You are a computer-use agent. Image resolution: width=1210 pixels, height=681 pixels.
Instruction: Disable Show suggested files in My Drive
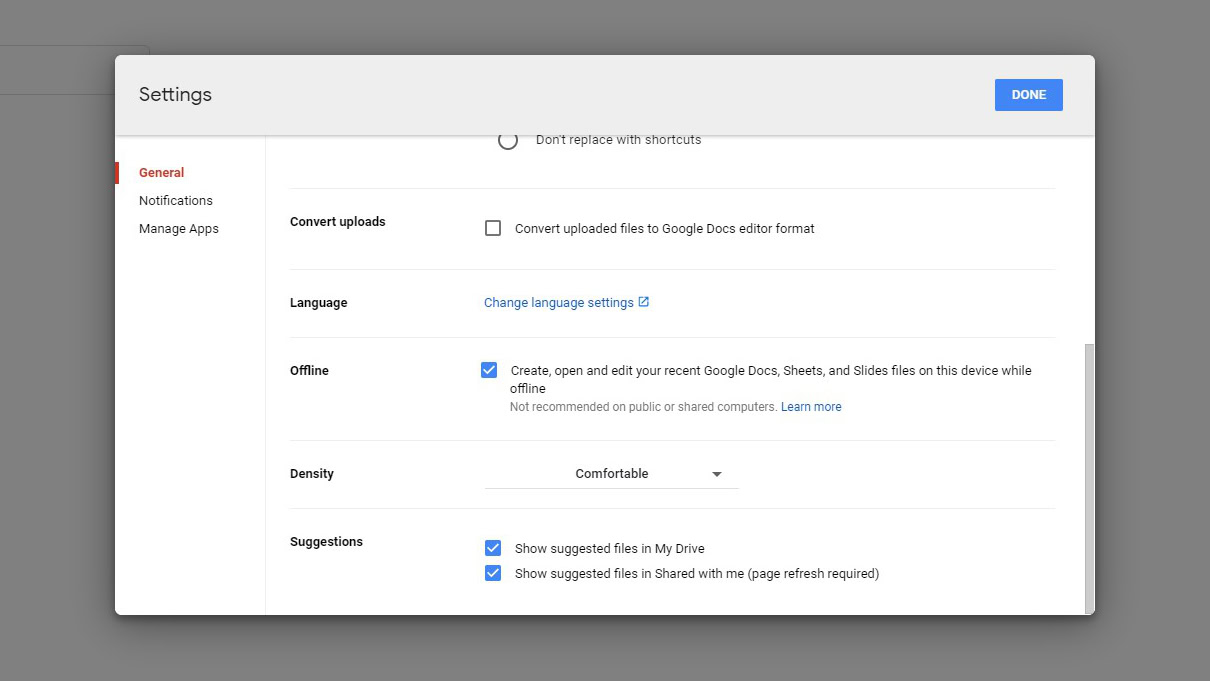[x=493, y=548]
